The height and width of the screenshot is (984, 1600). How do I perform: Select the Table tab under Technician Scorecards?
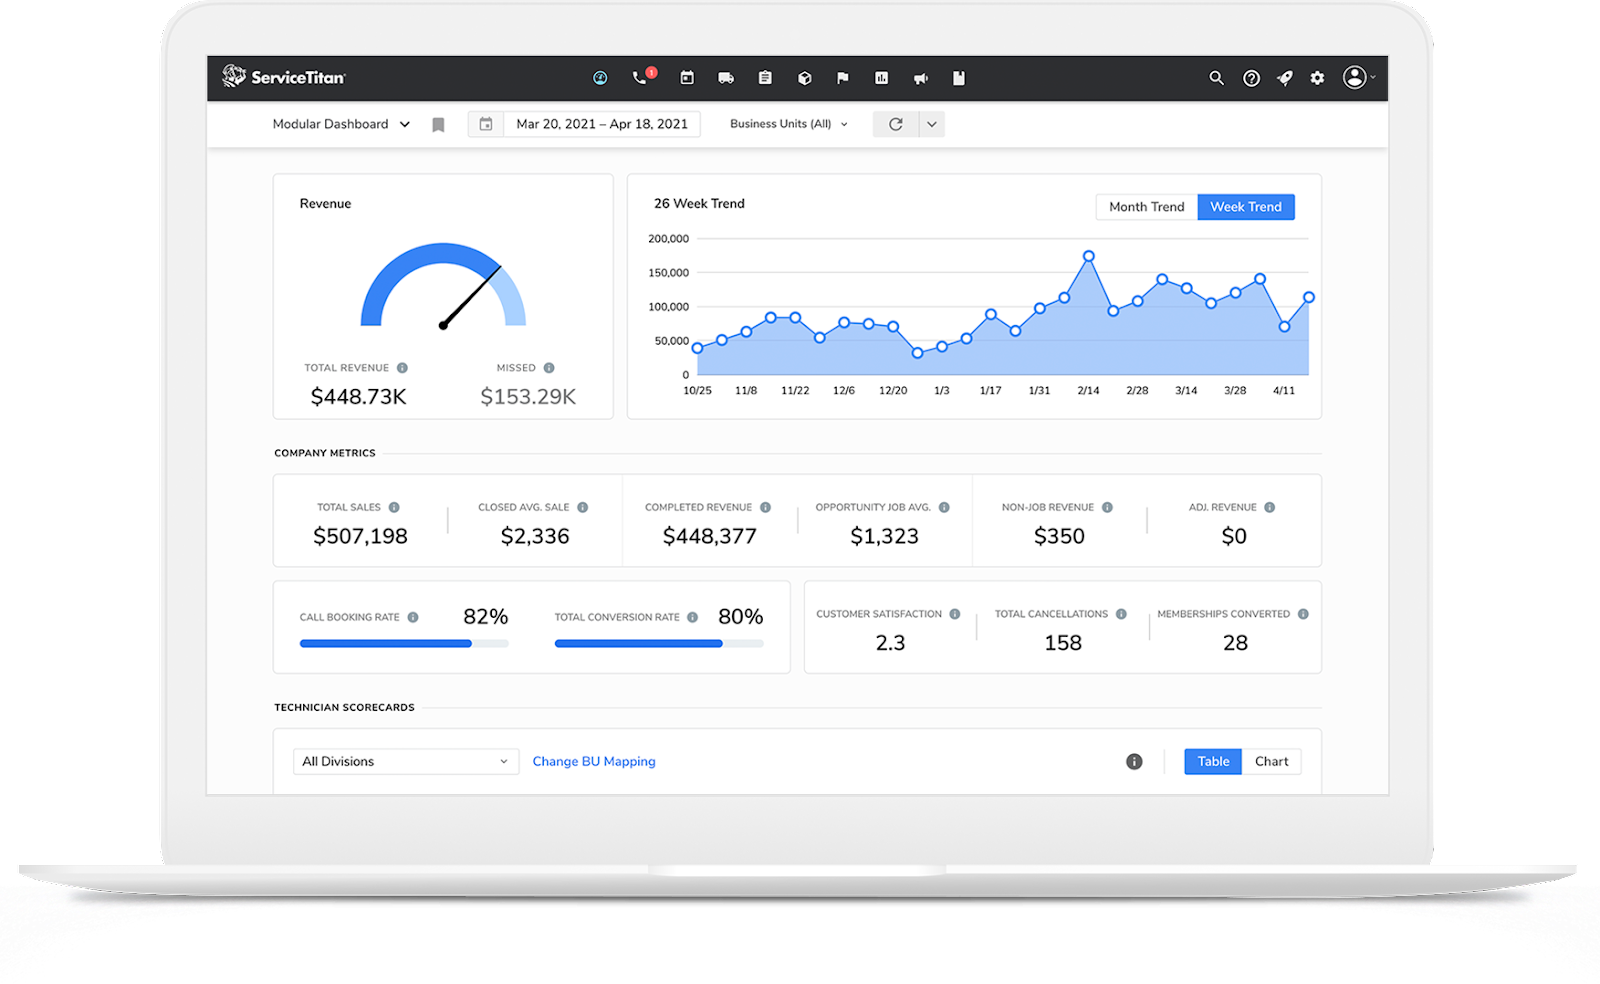point(1212,761)
